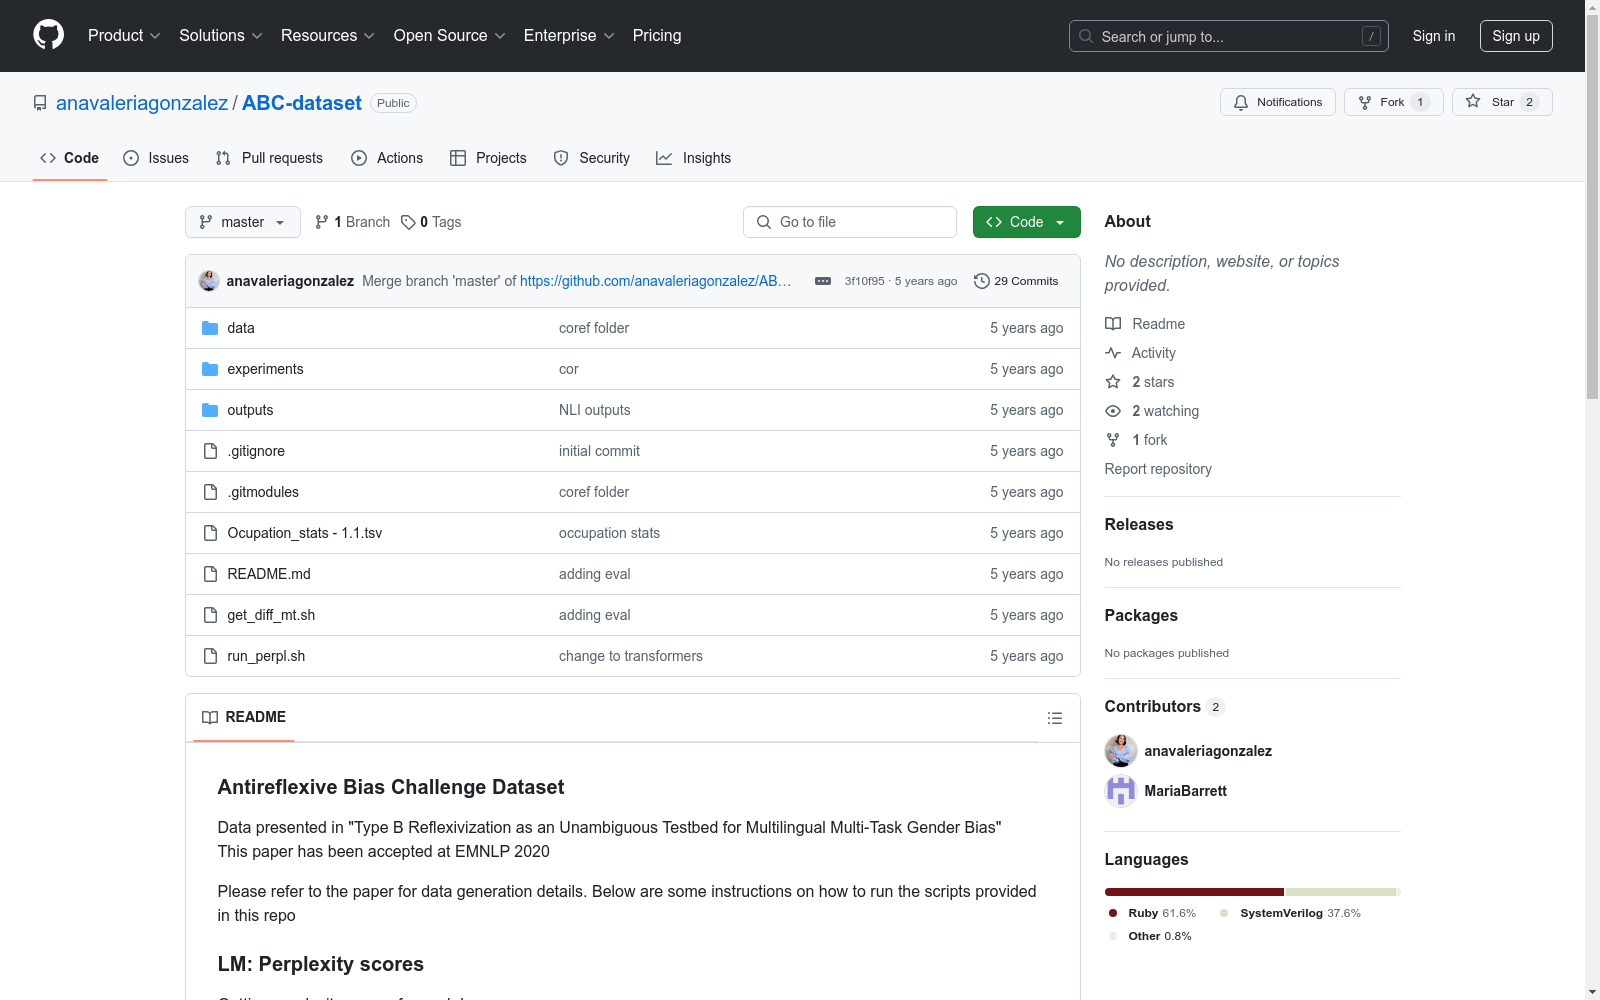Click the get_diff_mt.sh file icon

(x=210, y=615)
